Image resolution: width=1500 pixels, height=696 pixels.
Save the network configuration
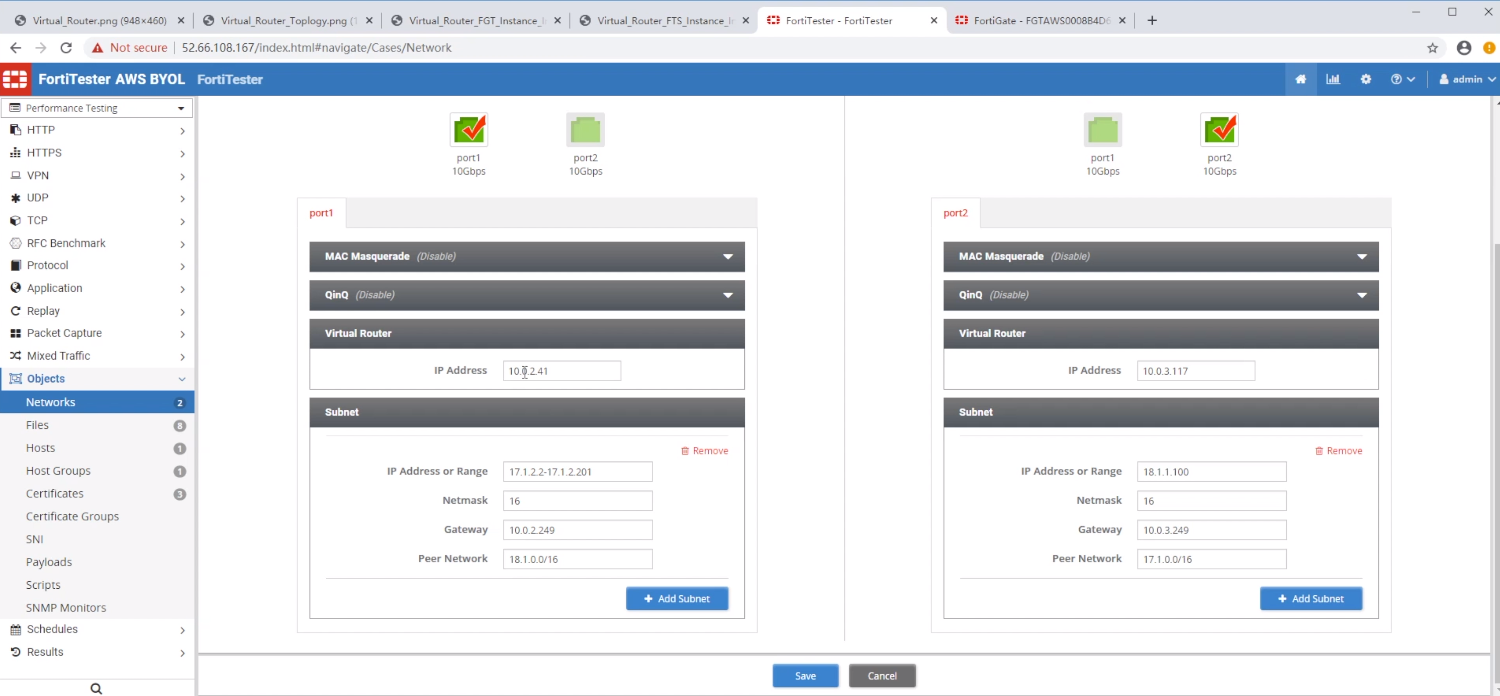(x=805, y=675)
